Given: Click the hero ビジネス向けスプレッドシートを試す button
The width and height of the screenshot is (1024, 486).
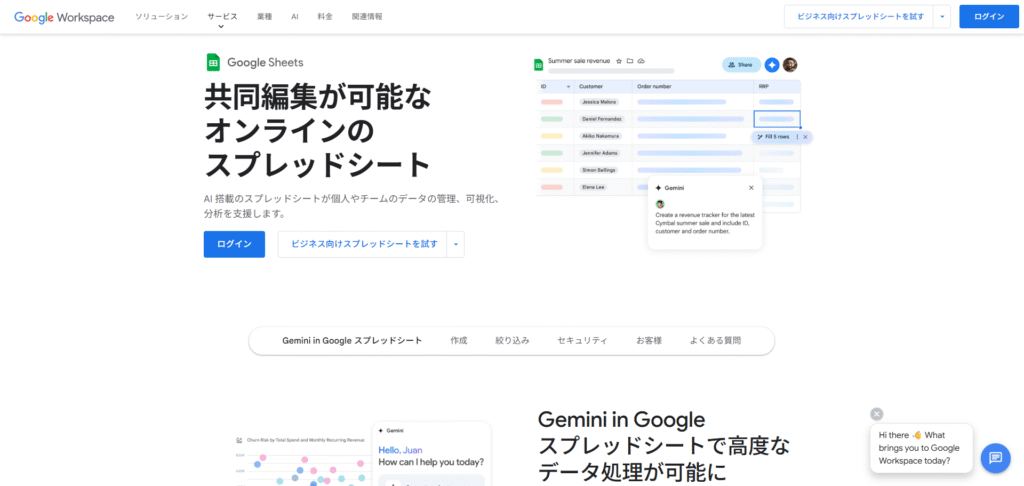Looking at the screenshot, I should coord(363,244).
